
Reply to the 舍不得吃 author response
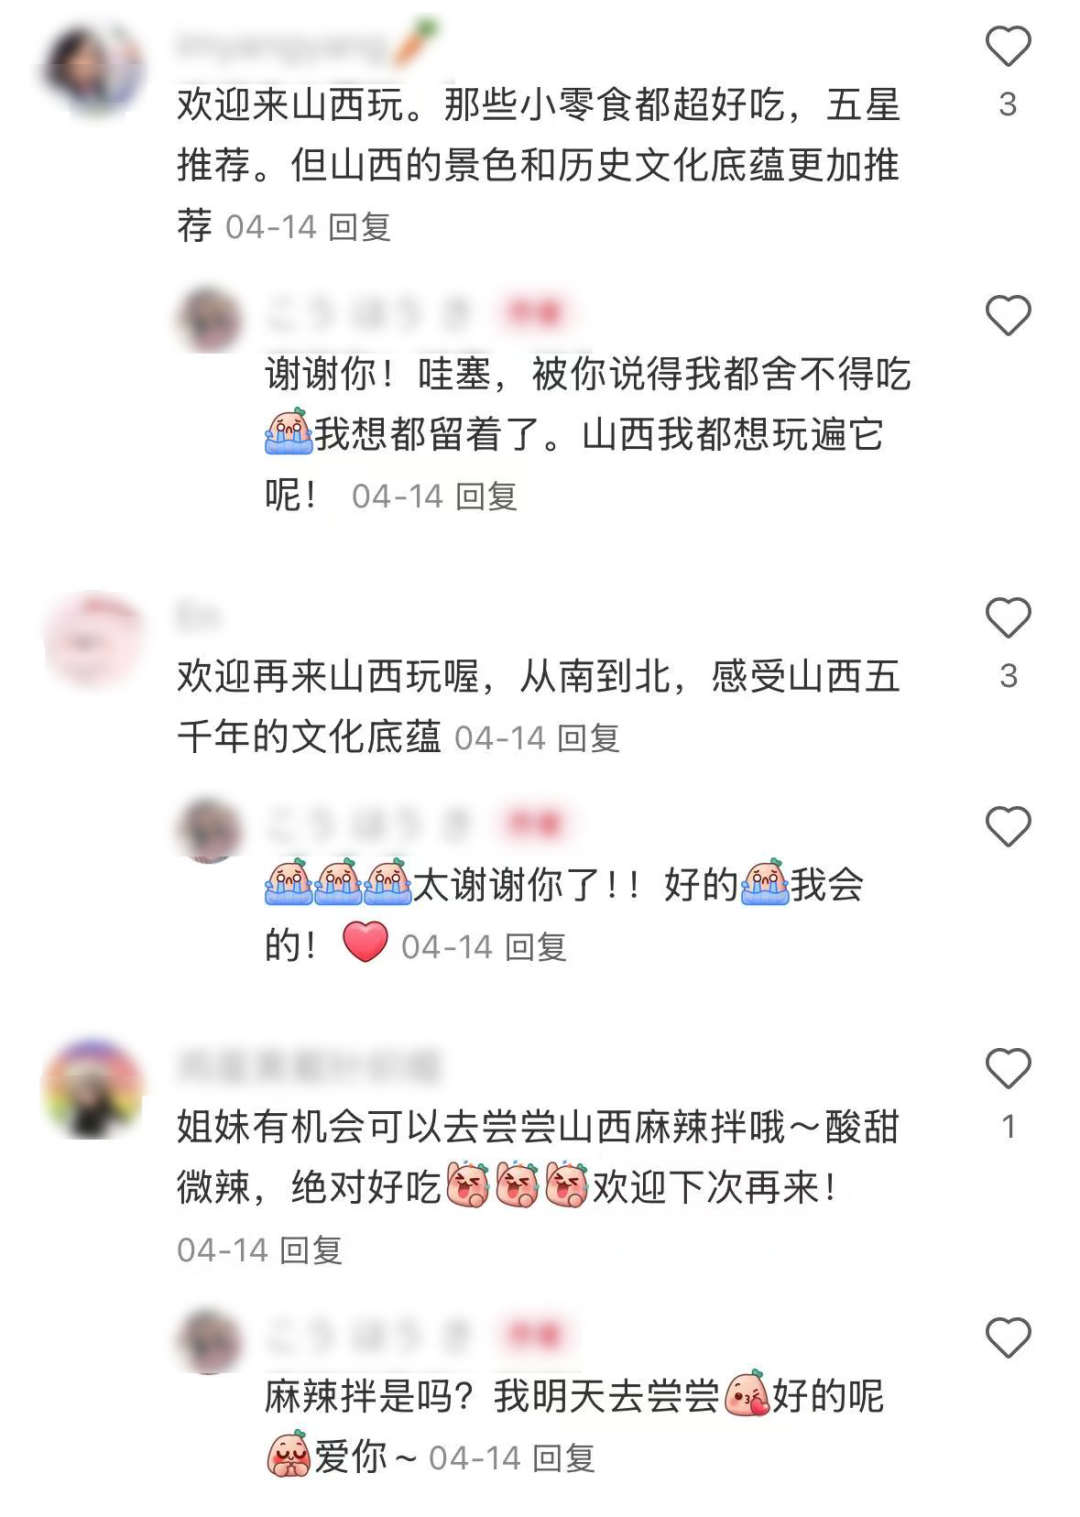487,497
